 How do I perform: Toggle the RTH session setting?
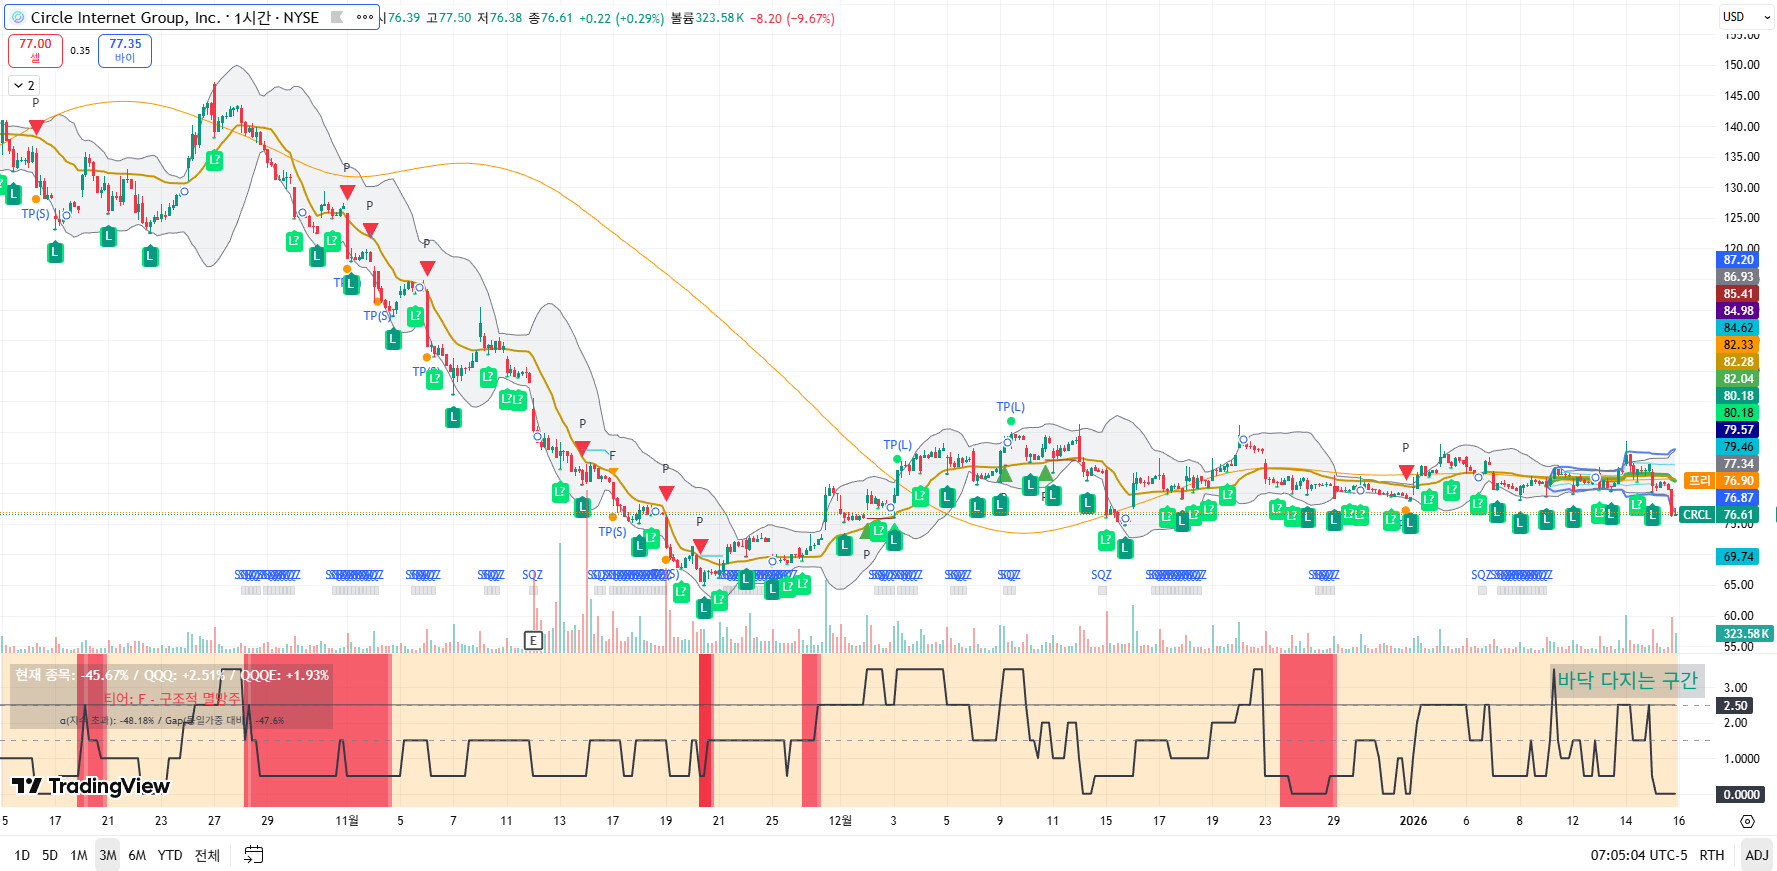(1712, 855)
